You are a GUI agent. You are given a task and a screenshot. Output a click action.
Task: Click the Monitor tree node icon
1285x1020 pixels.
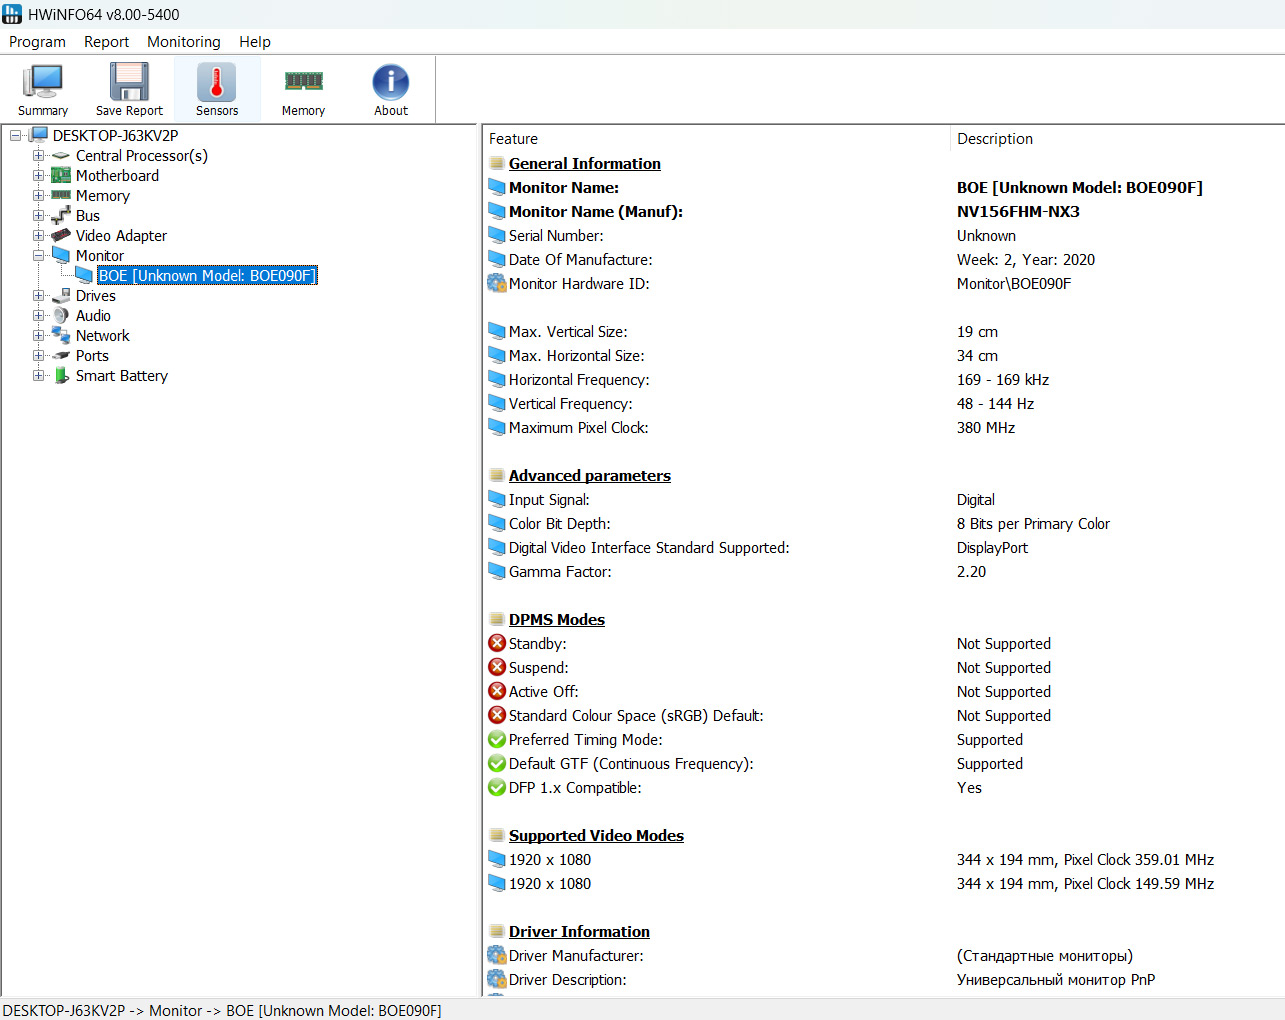point(61,255)
